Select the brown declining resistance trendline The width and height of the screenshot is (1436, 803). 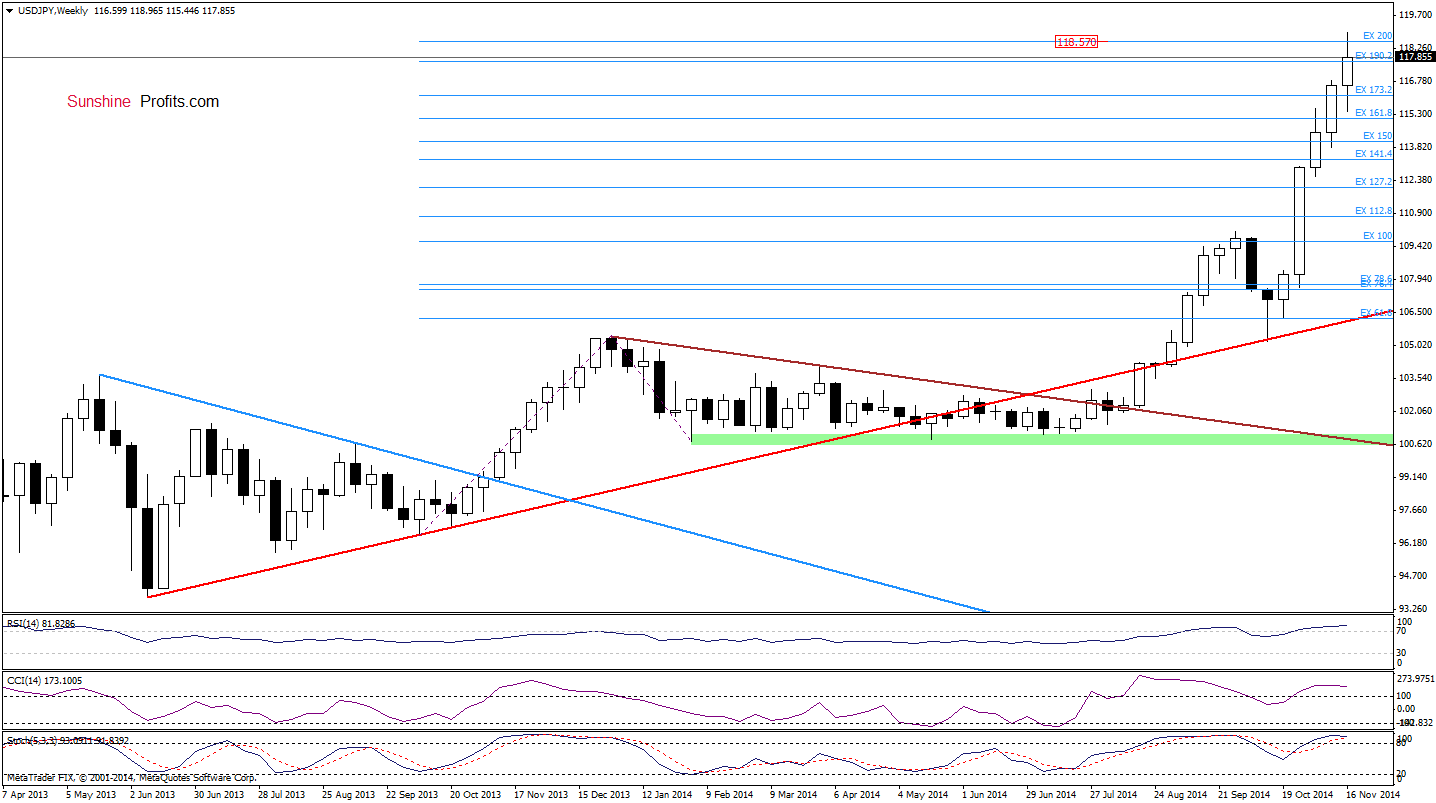click(x=1000, y=391)
